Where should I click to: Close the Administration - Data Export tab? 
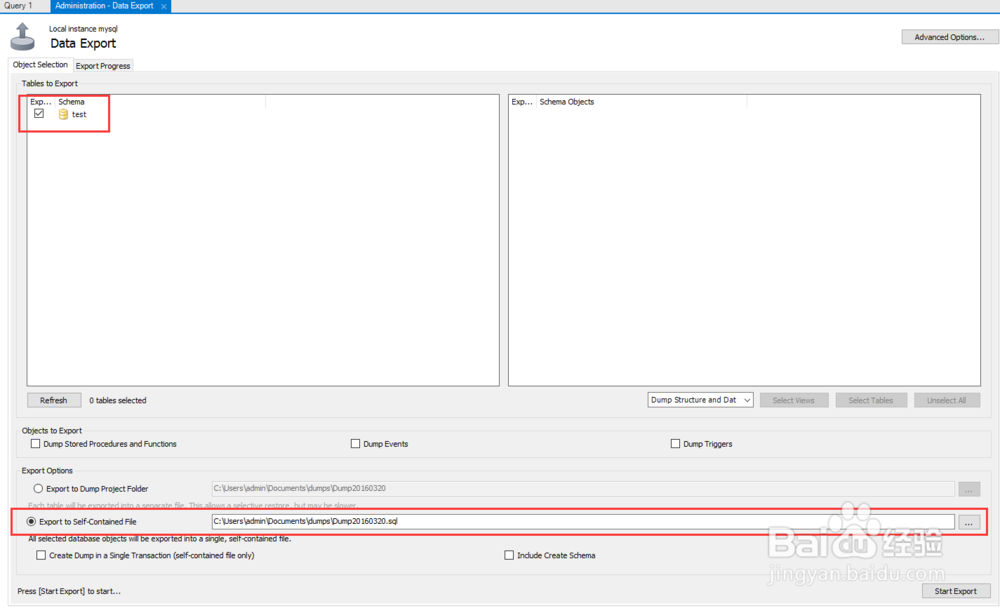(x=164, y=6)
